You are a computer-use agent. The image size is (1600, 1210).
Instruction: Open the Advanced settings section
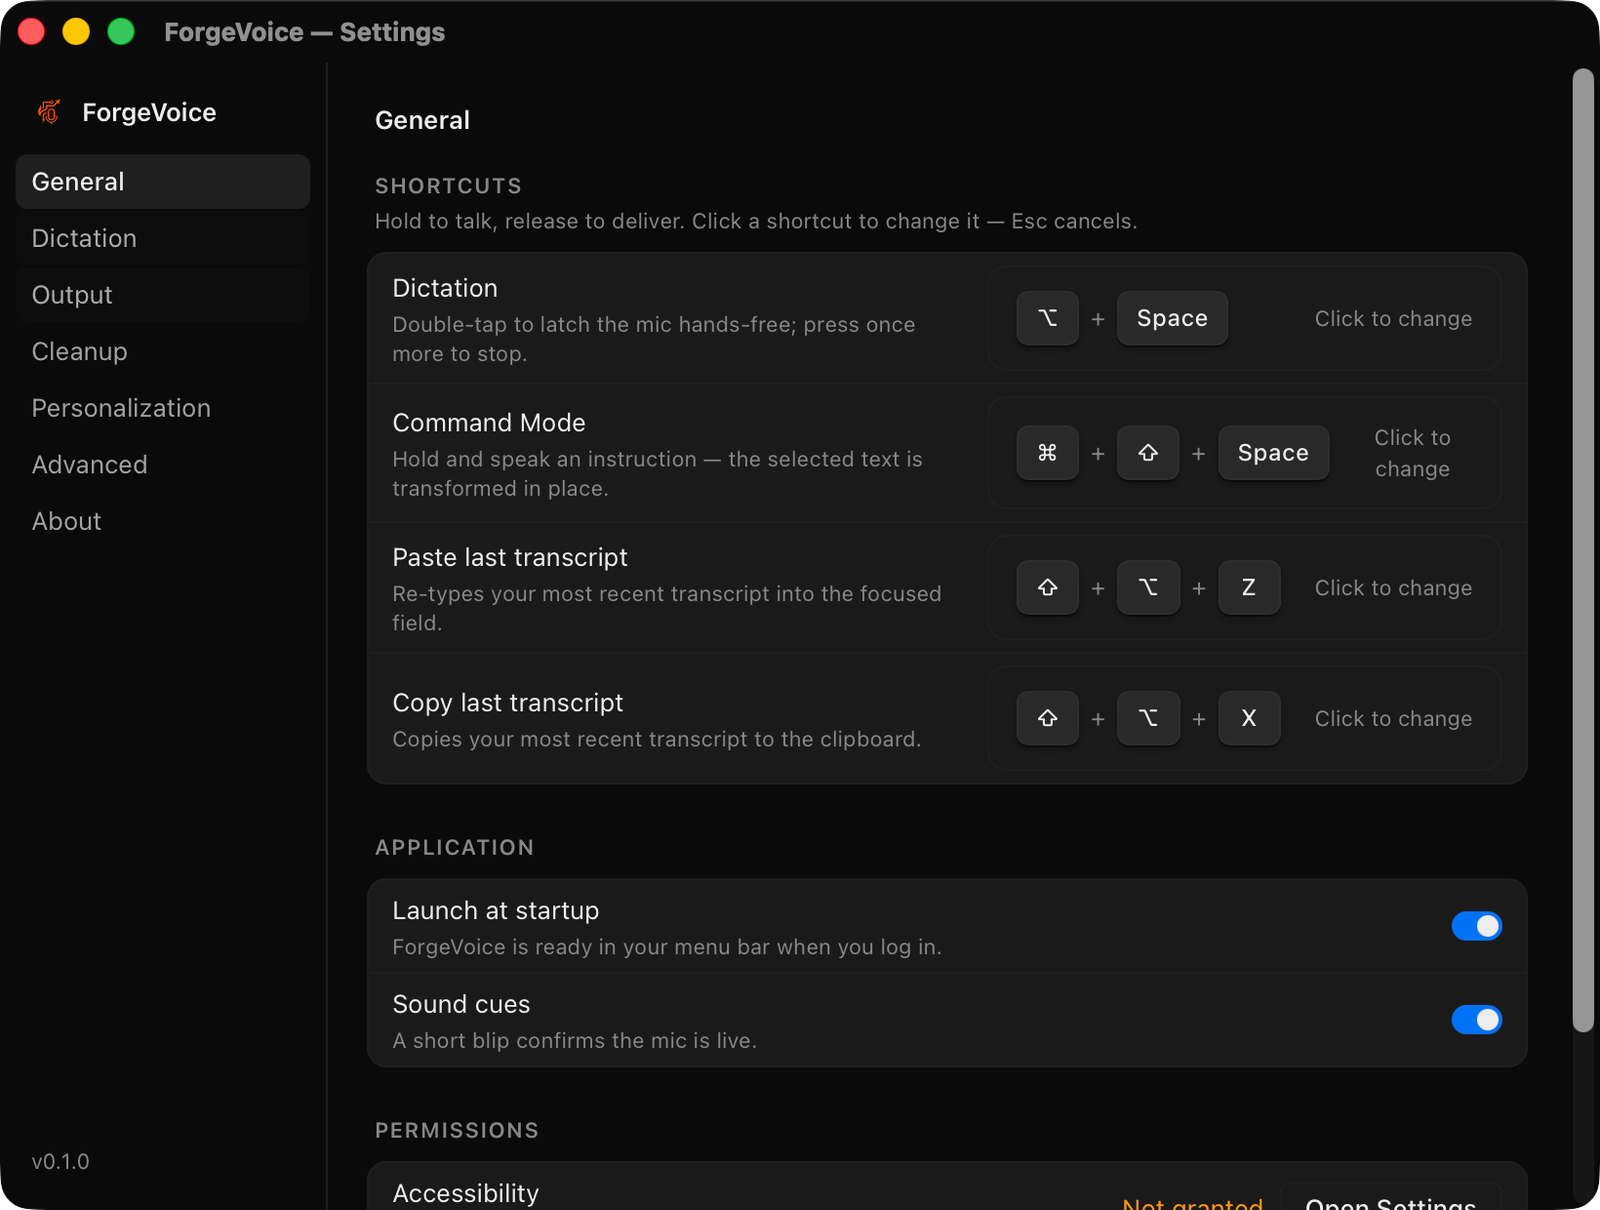tap(163, 465)
